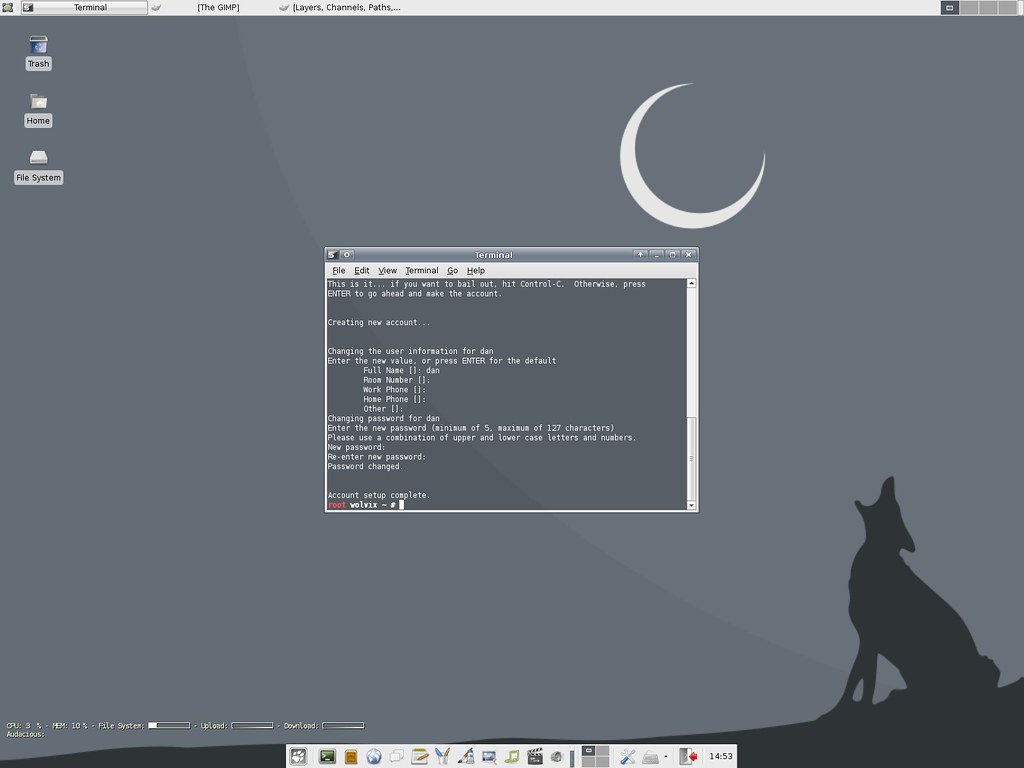This screenshot has width=1024, height=768.
Task: Open the speaker volume control
Action: tap(556, 756)
